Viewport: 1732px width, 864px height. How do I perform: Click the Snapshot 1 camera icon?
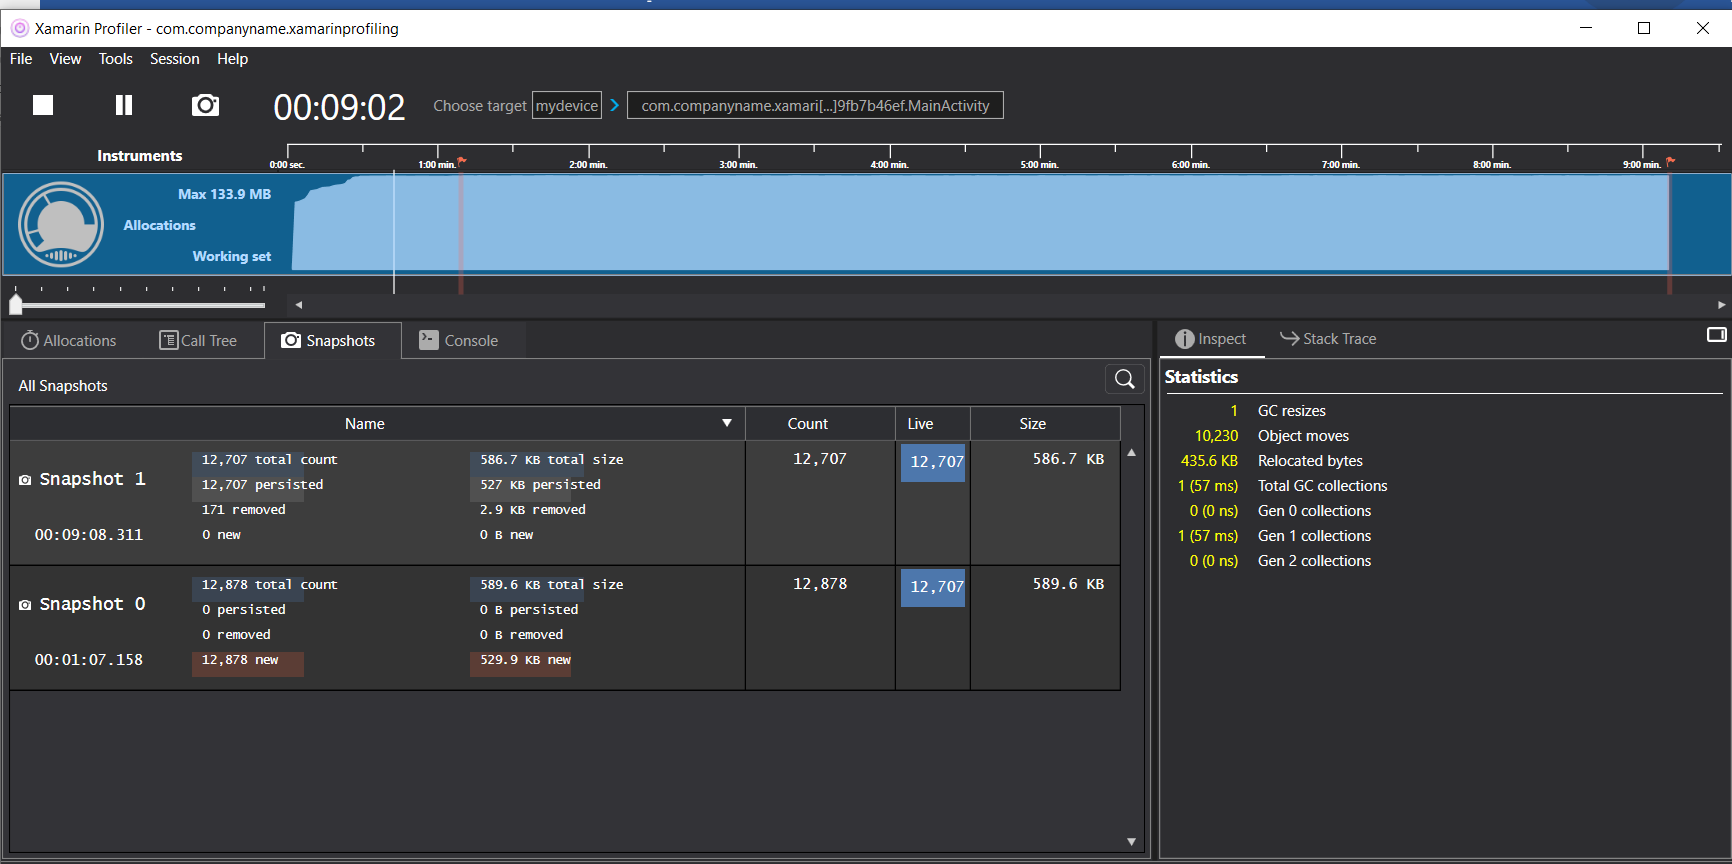coord(25,480)
